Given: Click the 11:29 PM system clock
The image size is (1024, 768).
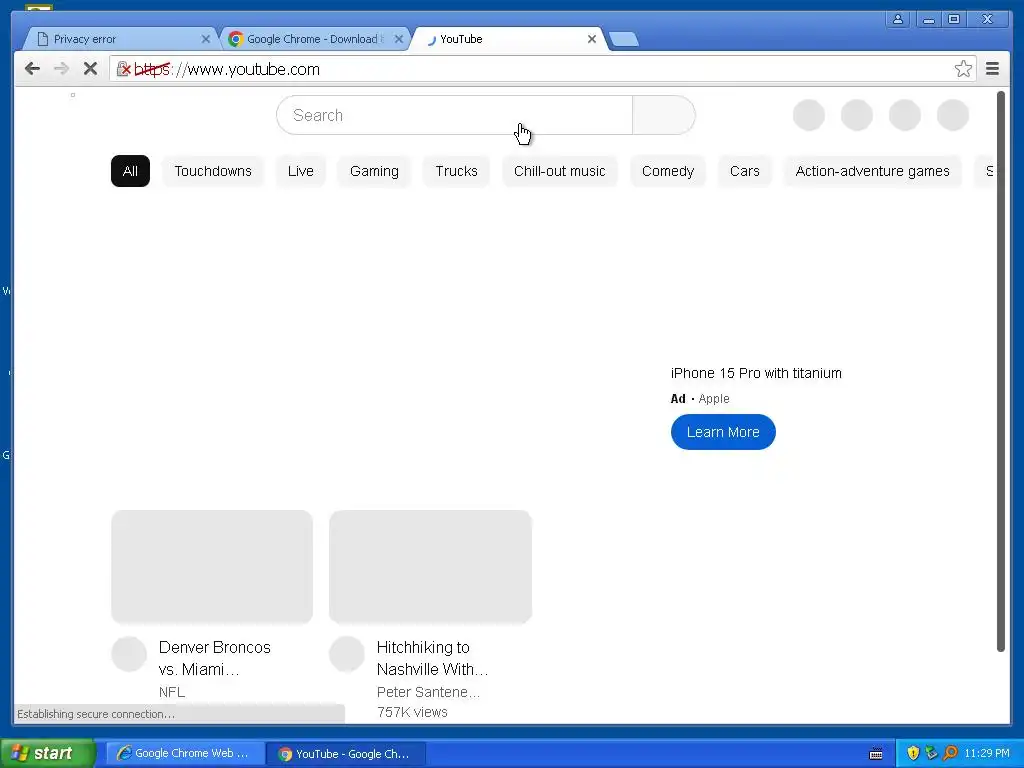Looking at the screenshot, I should tap(987, 753).
